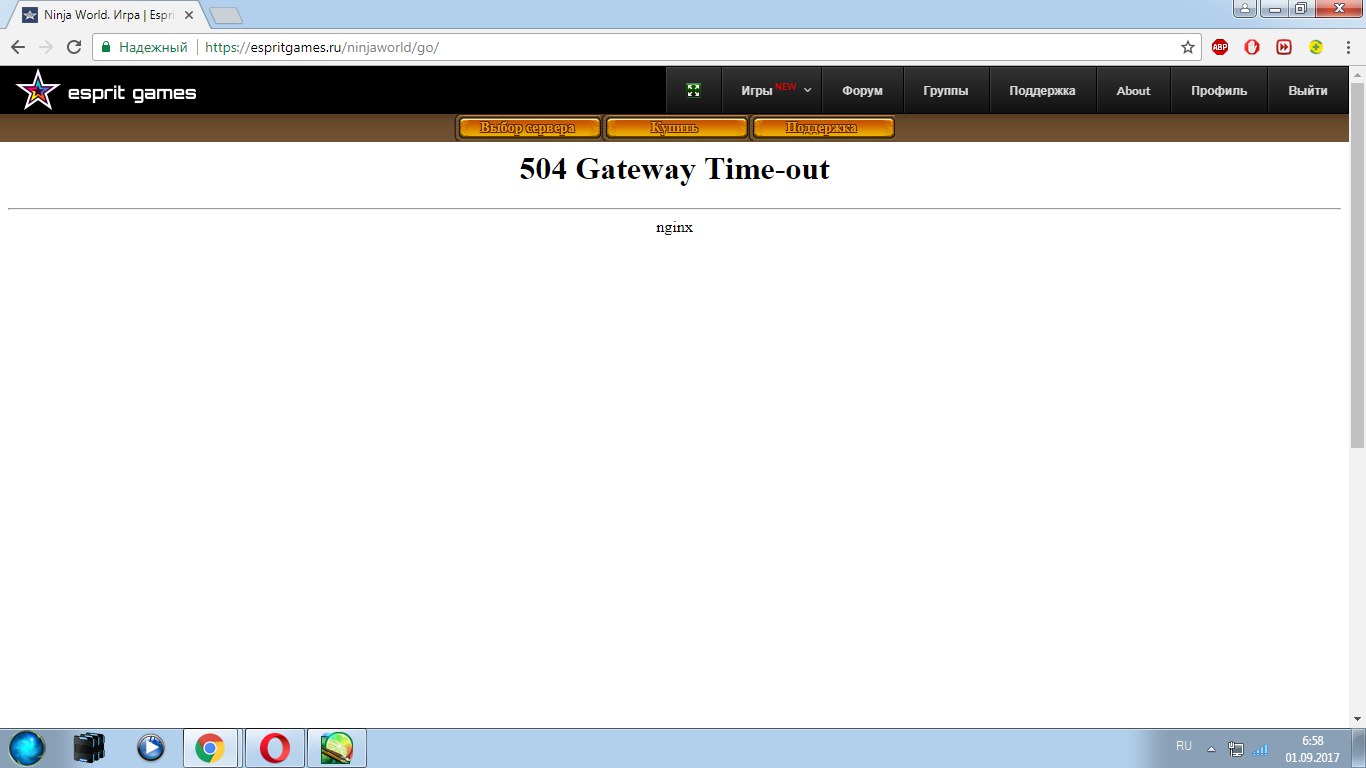Click the red hand ad-blocker extension icon
Image resolution: width=1366 pixels, height=768 pixels.
coord(1252,47)
